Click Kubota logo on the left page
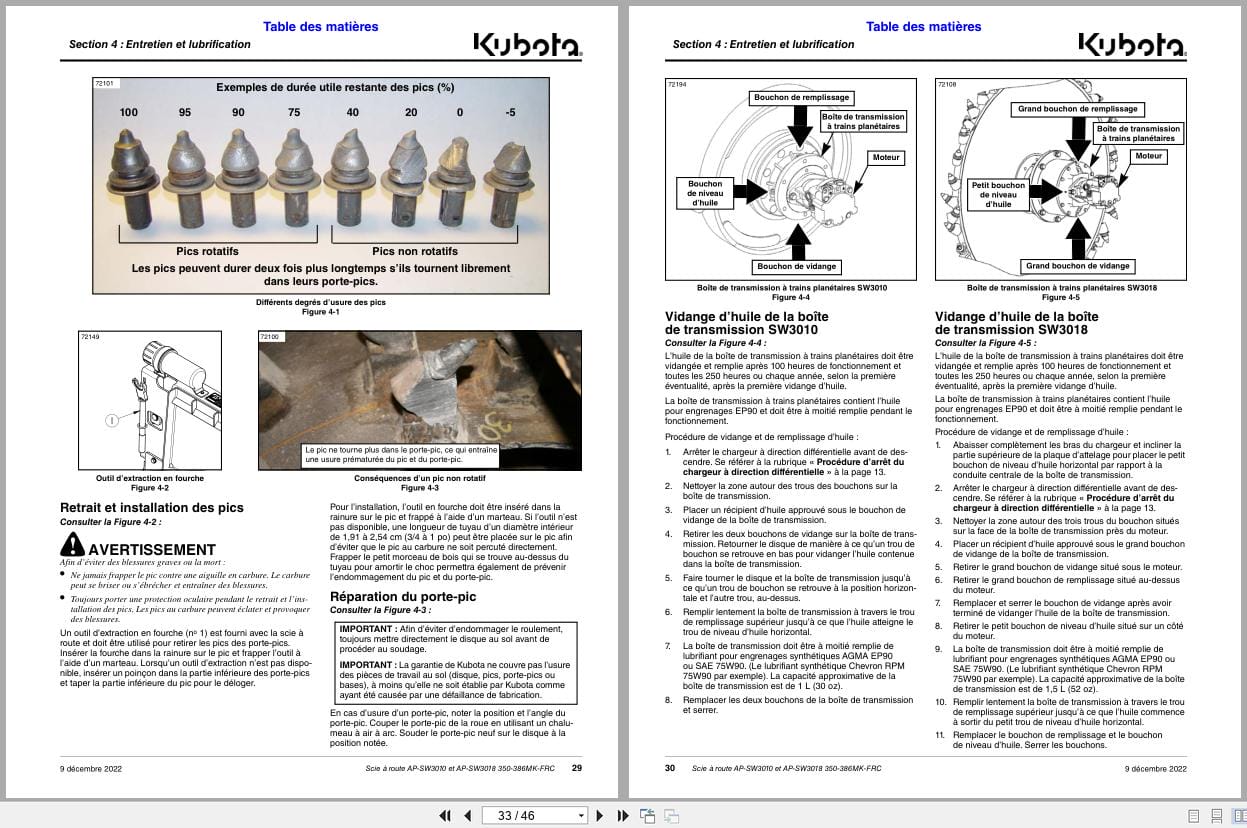The height and width of the screenshot is (828, 1247). point(528,44)
